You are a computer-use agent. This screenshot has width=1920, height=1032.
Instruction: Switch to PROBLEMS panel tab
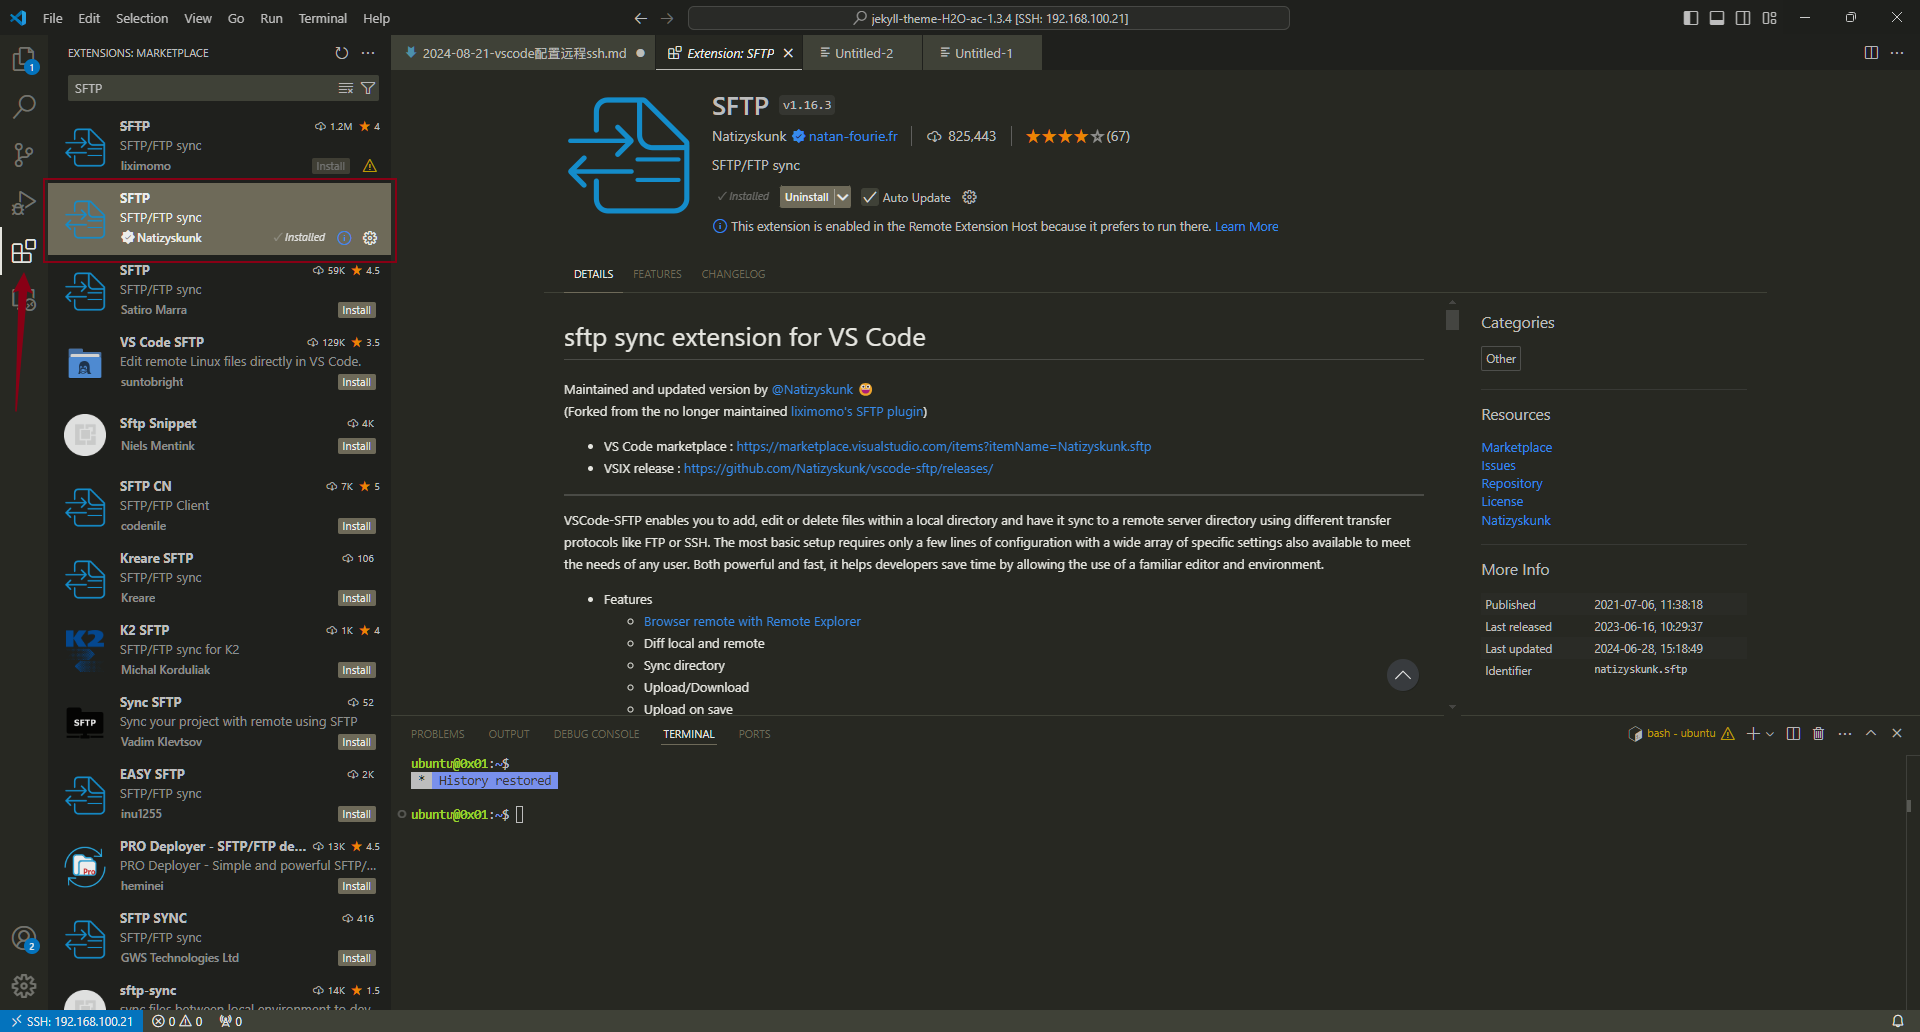[x=437, y=734]
